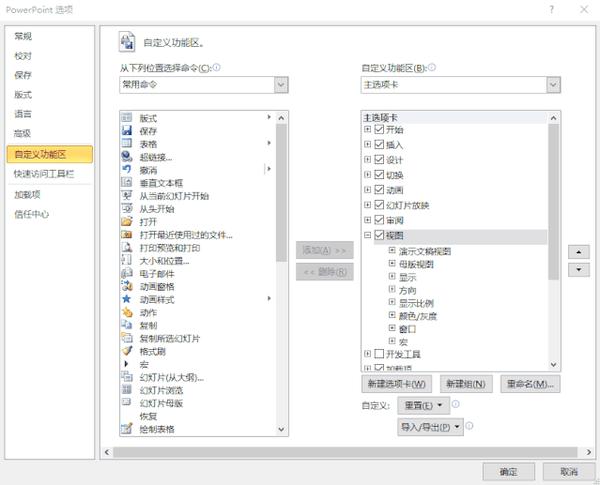
Task: Click the command list vertical scrollbar thumb
Action: tap(281, 193)
